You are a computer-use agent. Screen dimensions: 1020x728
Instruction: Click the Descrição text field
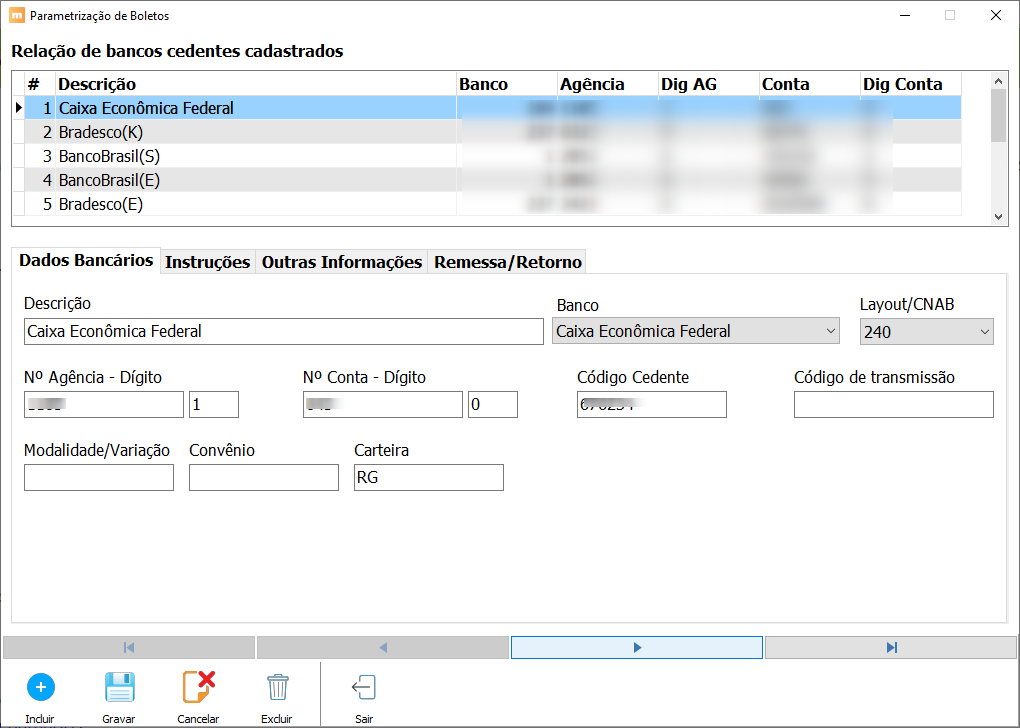284,331
